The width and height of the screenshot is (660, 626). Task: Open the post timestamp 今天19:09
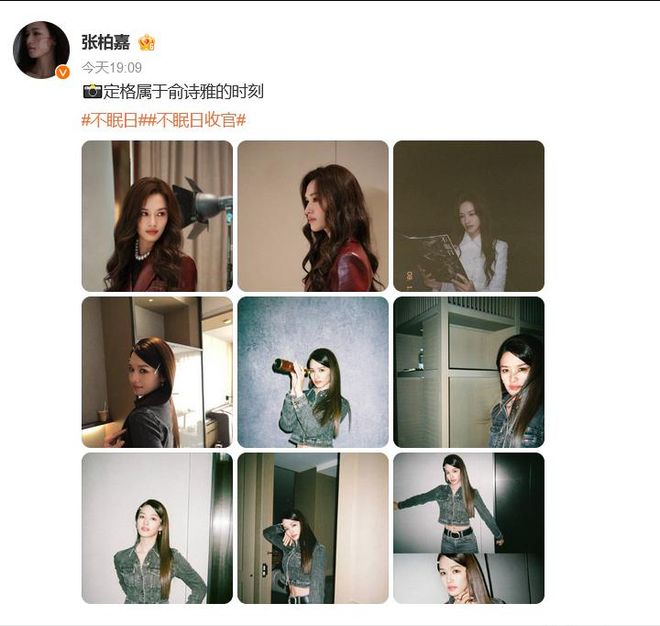[112, 67]
